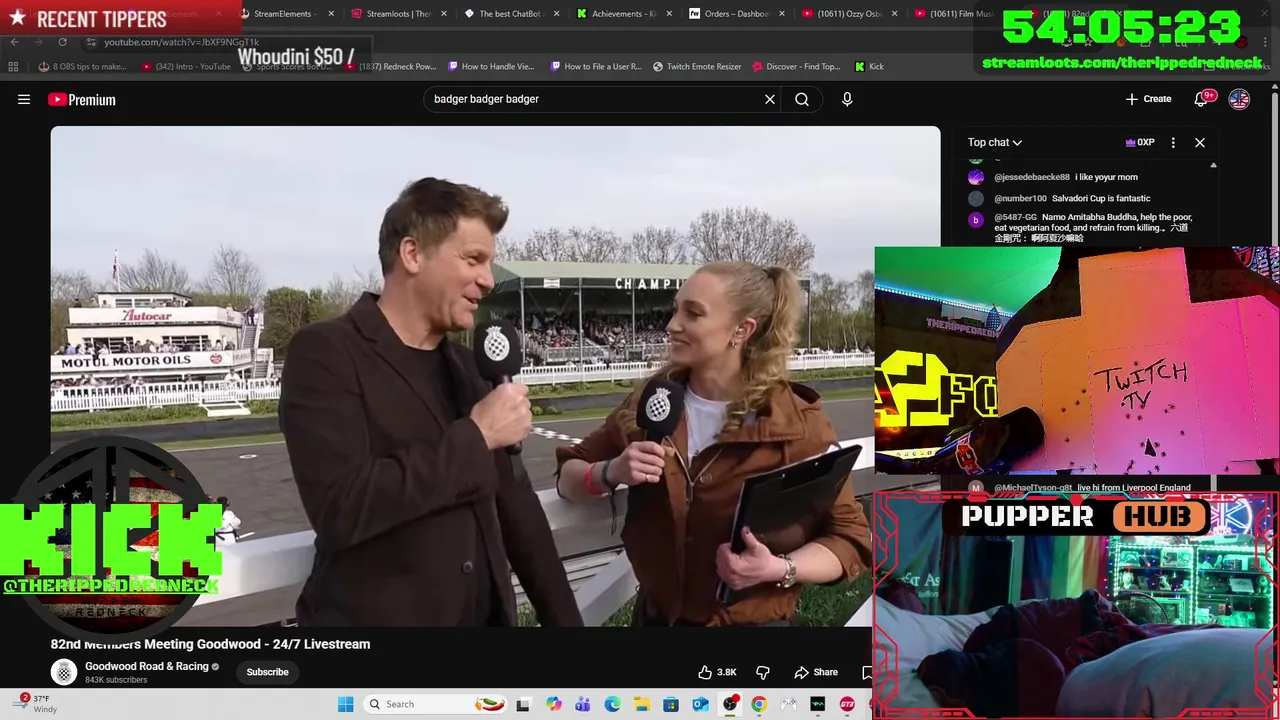
Task: Open the 'How to Handle Vie...' bookmark
Action: (491, 66)
